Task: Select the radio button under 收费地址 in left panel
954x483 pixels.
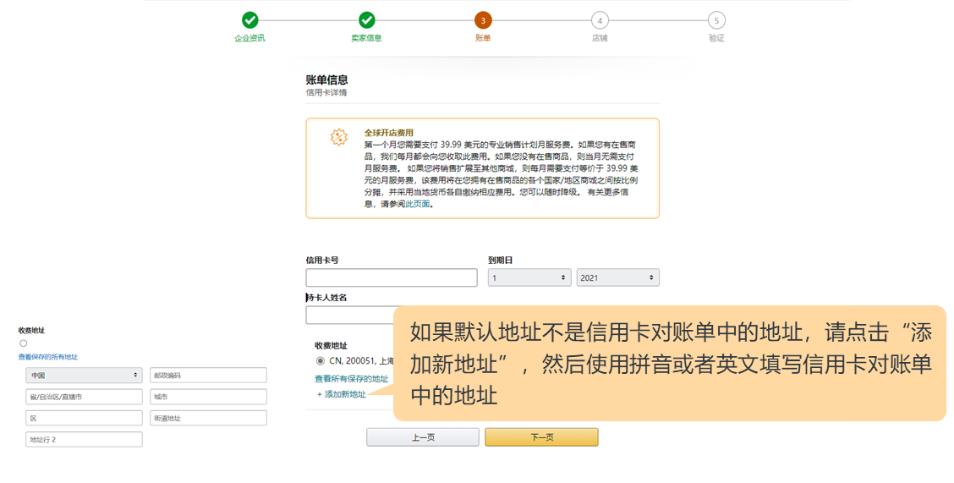Action: pos(23,343)
